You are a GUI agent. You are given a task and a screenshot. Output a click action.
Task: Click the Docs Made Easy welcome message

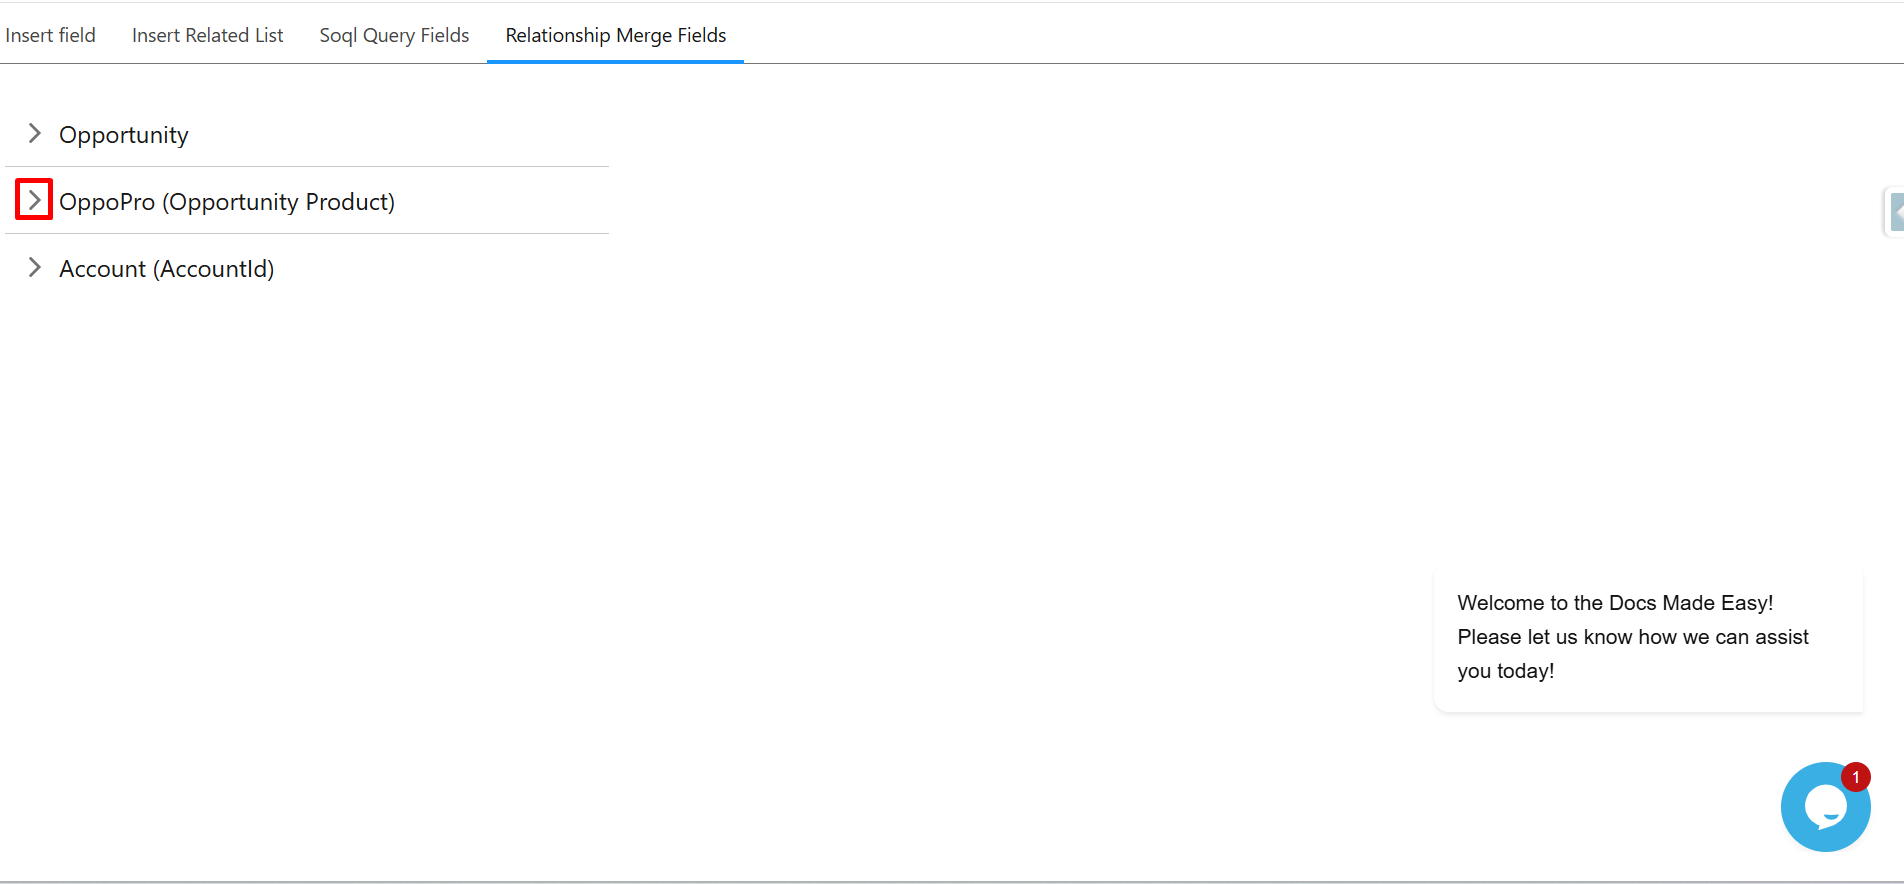[1647, 637]
